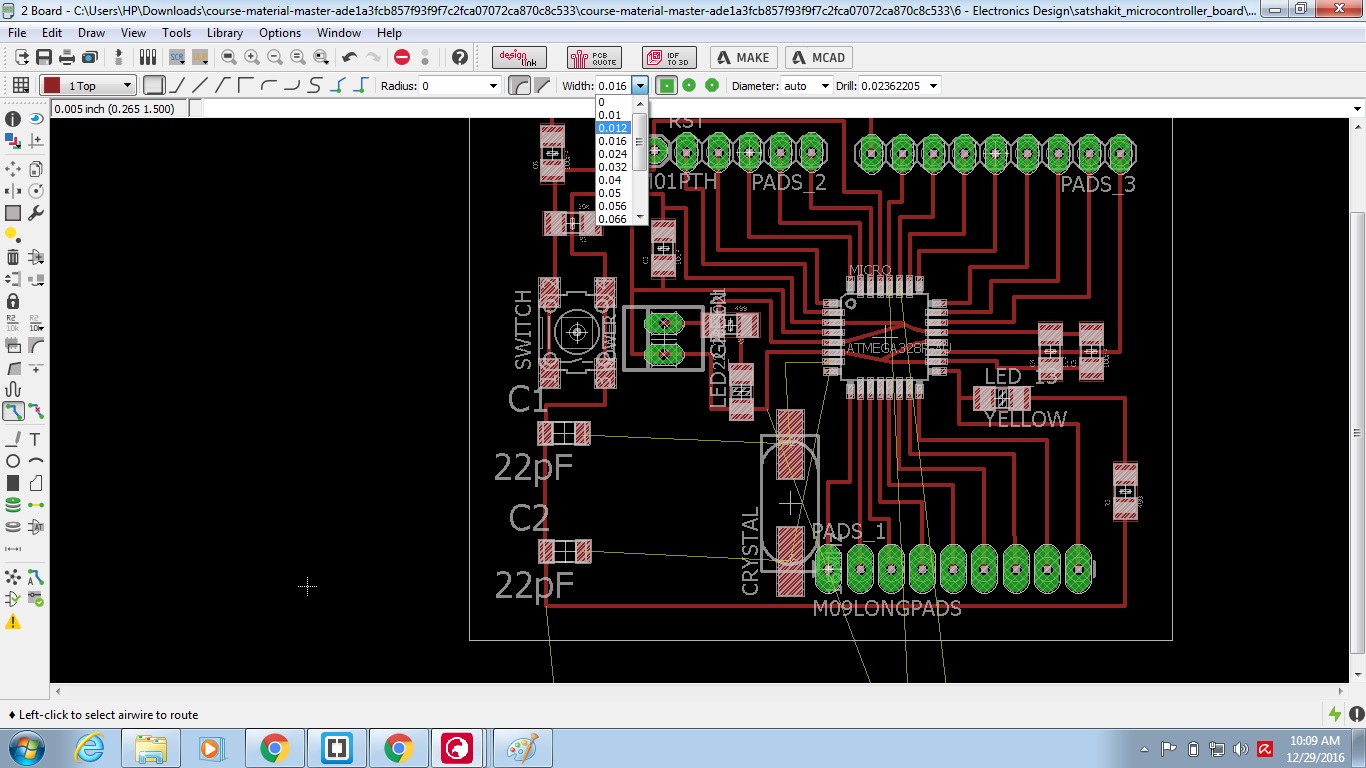Choose the last Follow-me router bend style
Screen dimensions: 1366x768
pos(361,85)
